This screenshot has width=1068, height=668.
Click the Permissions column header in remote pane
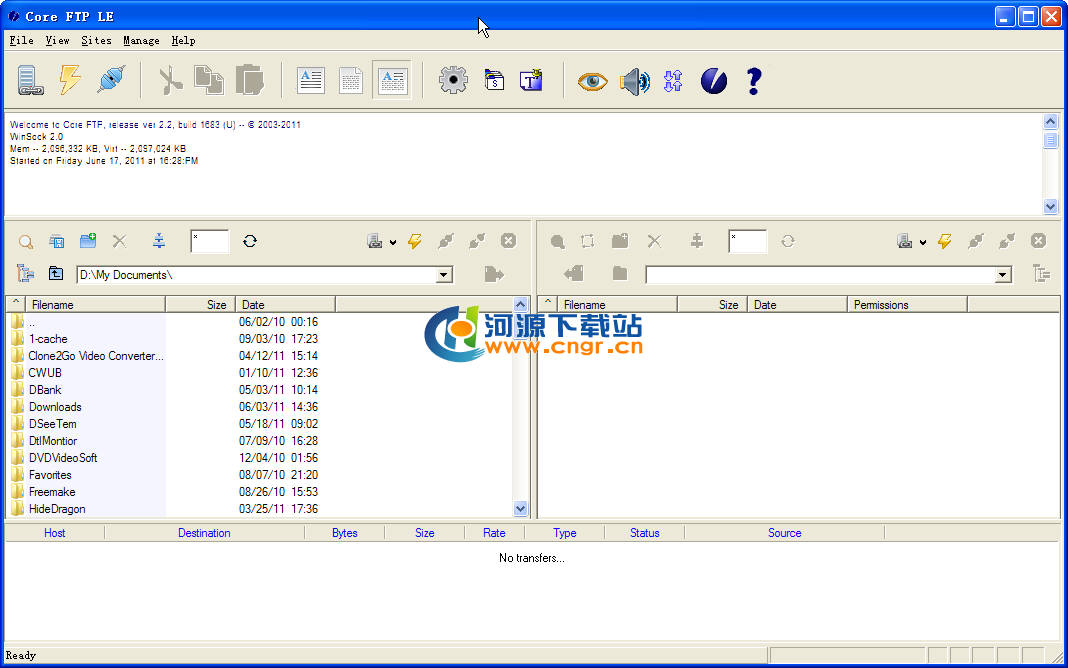tap(906, 305)
